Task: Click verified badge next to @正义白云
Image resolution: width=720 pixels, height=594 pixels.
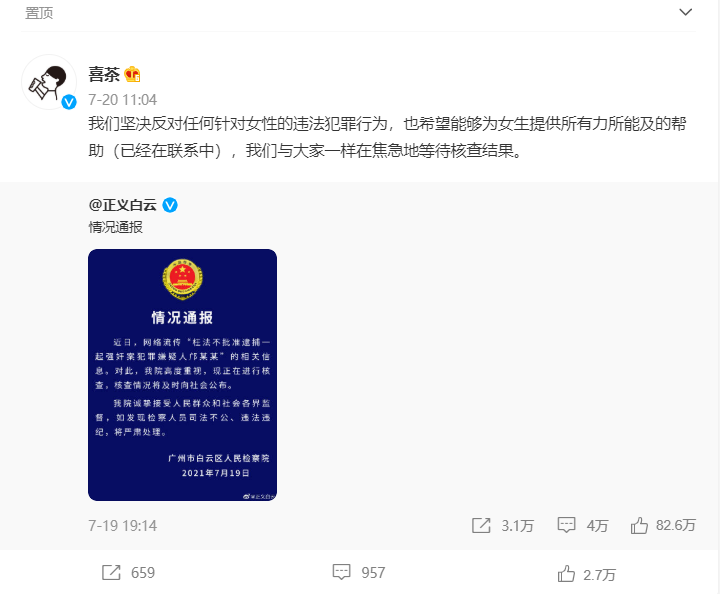Action: click(x=170, y=205)
